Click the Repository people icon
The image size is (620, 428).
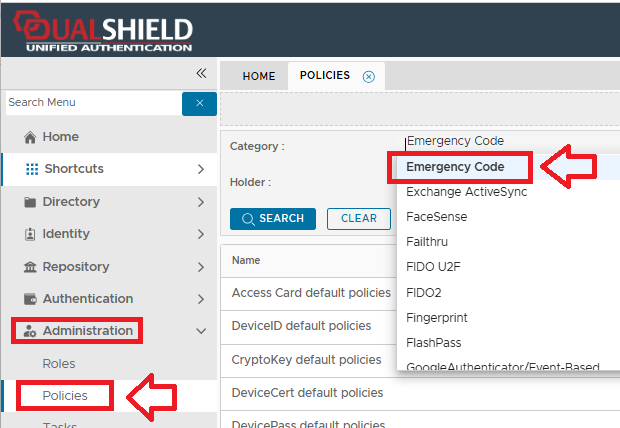[x=30, y=267]
